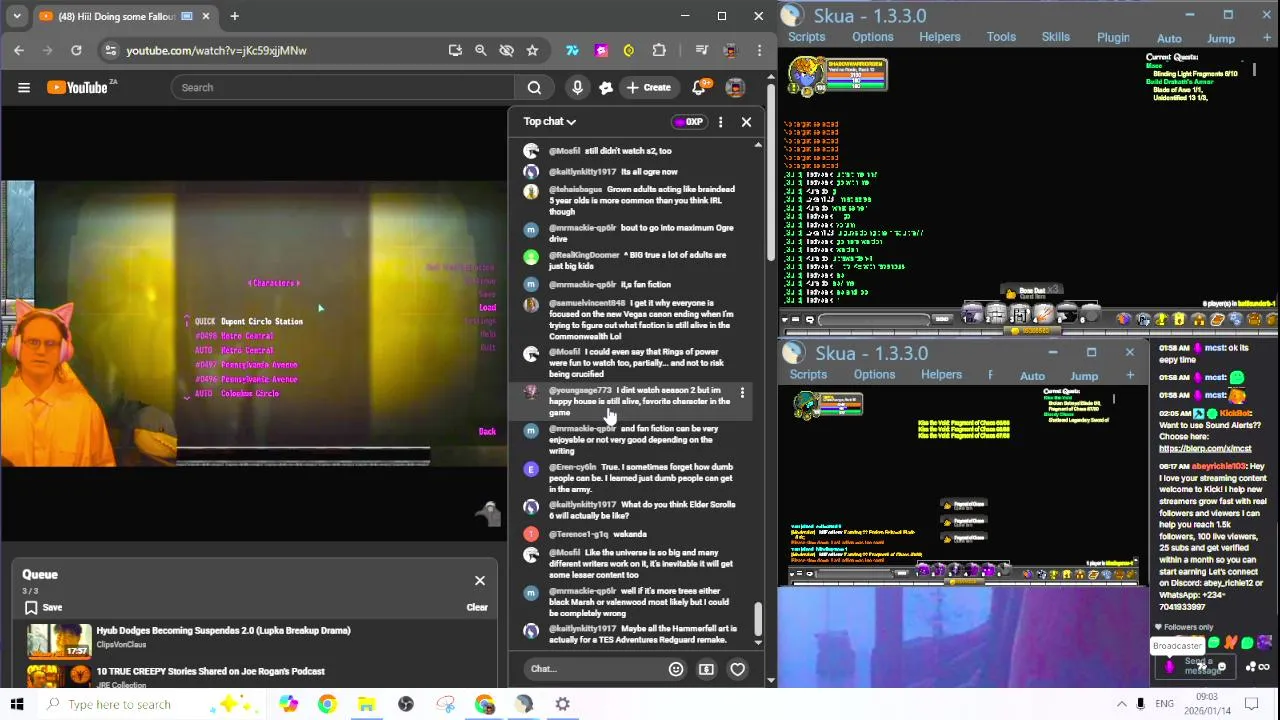
Task: Click the Chat message input field
Action: [x=595, y=668]
